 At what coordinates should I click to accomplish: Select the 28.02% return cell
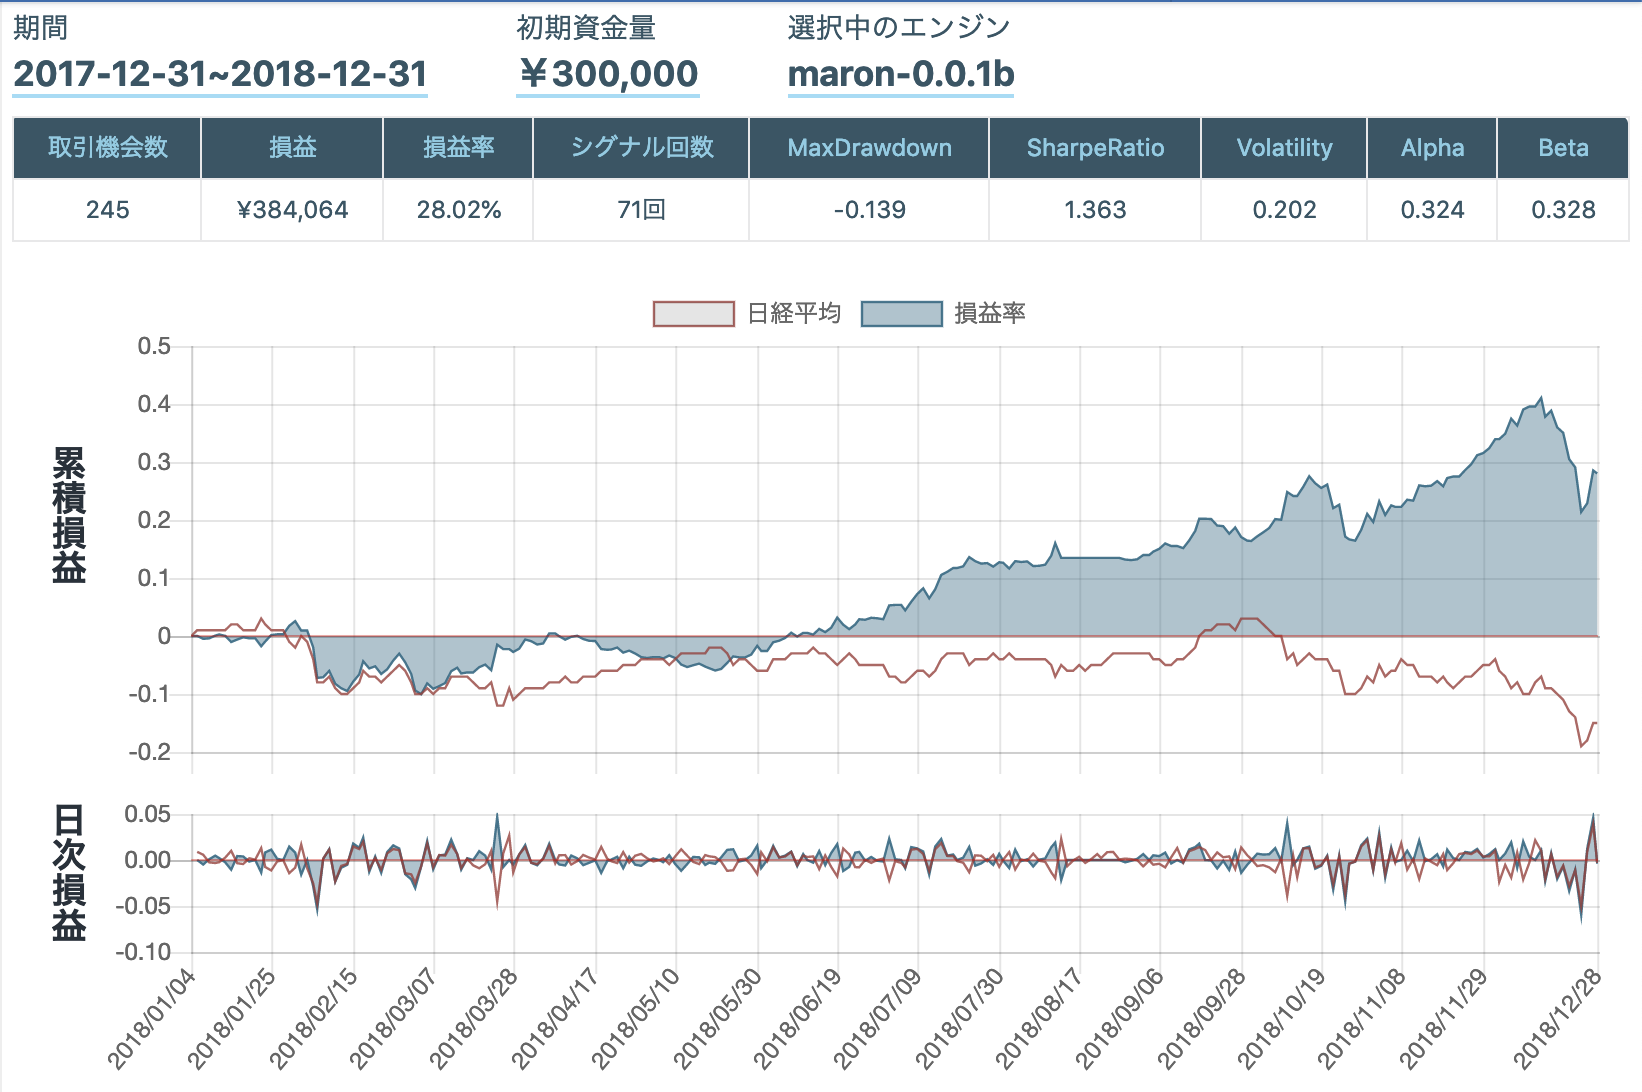458,210
